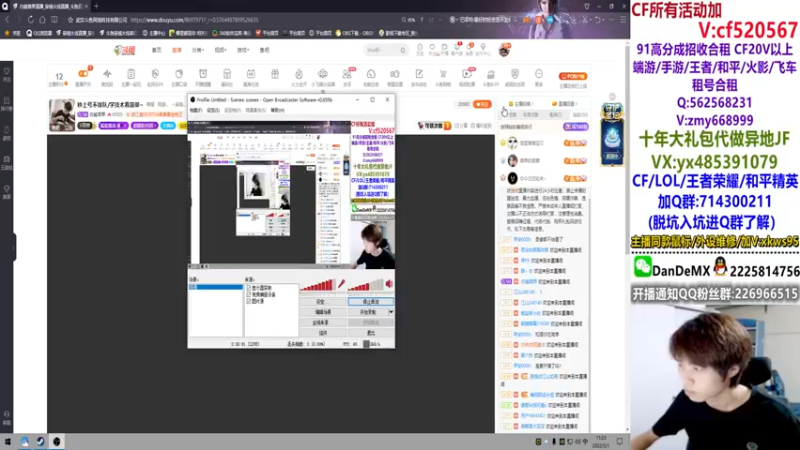
Task: Open the Help menu in OBS menu bar
Action: pyautogui.click(x=278, y=110)
